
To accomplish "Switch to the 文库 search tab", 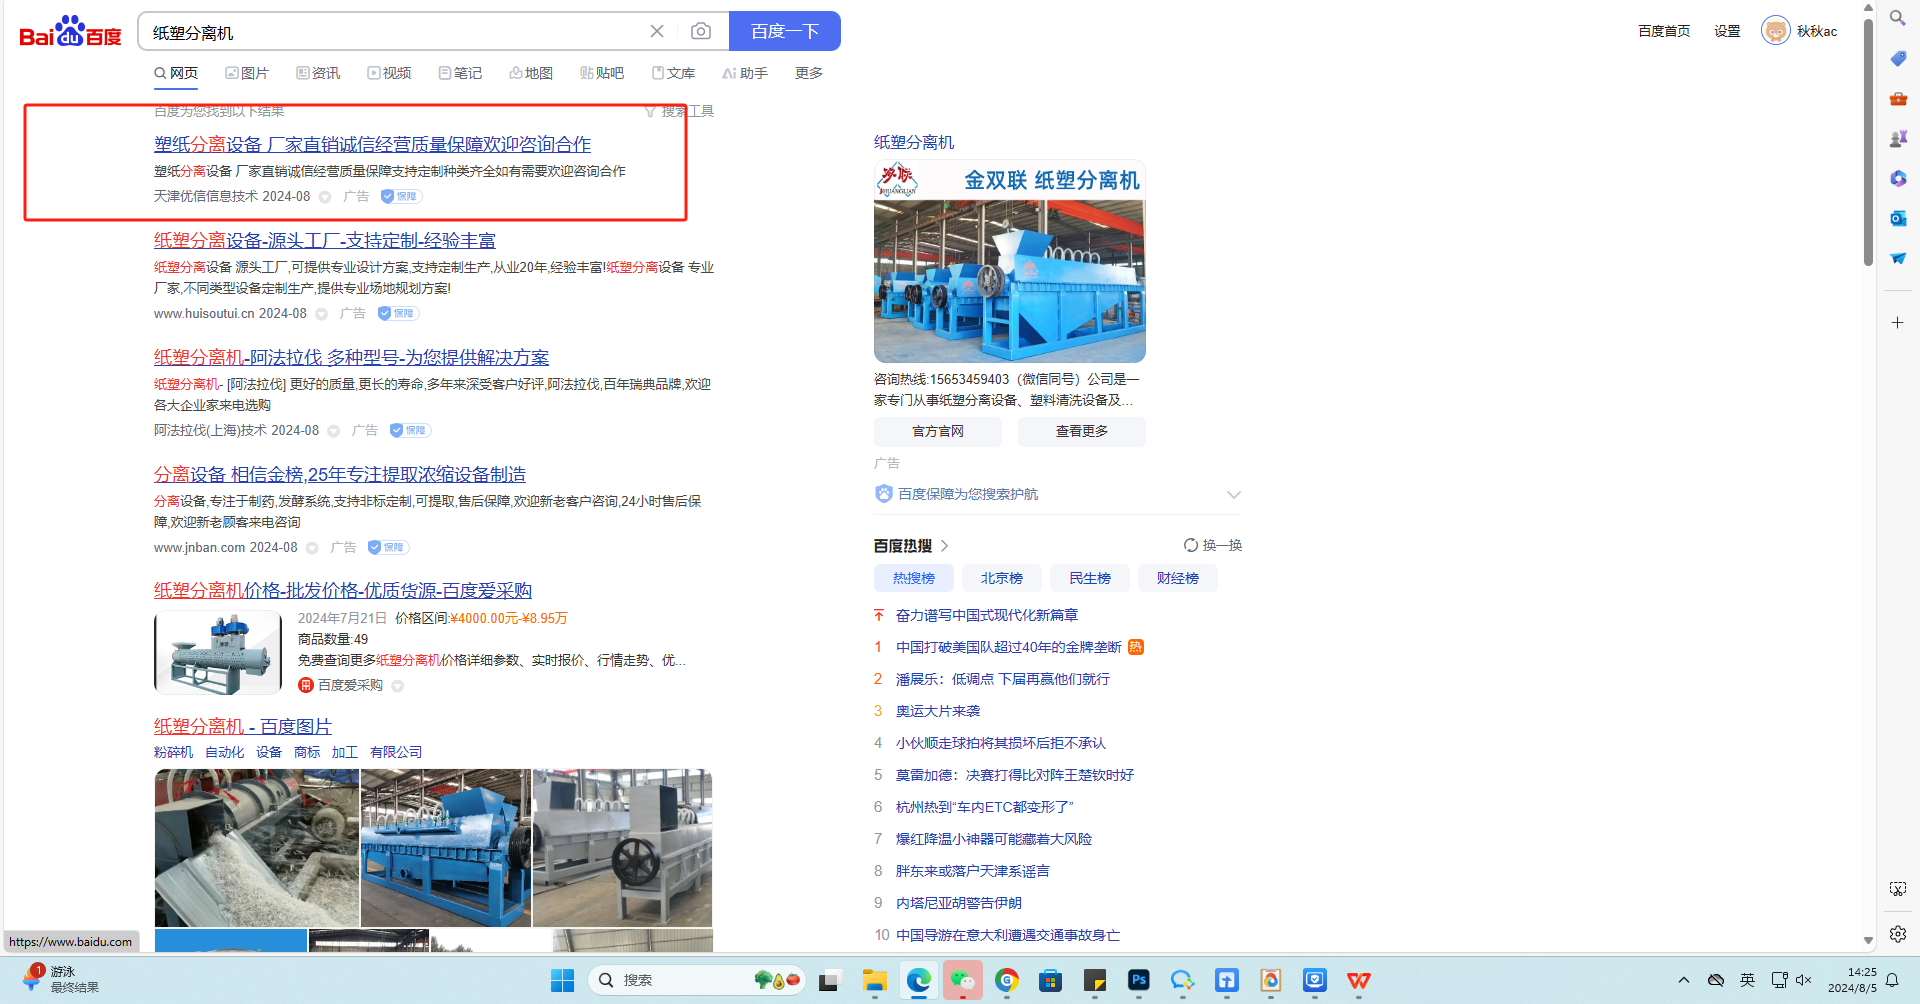I will pyautogui.click(x=673, y=73).
